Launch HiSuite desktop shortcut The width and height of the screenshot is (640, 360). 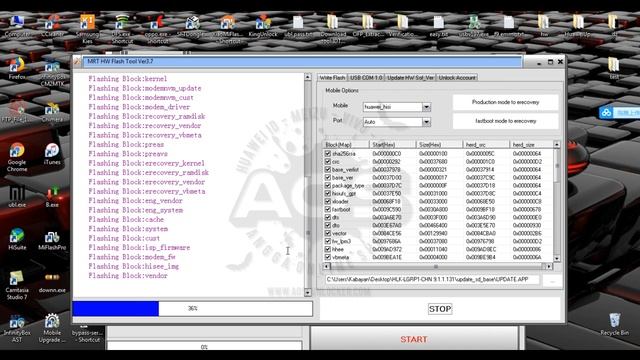coord(17,239)
